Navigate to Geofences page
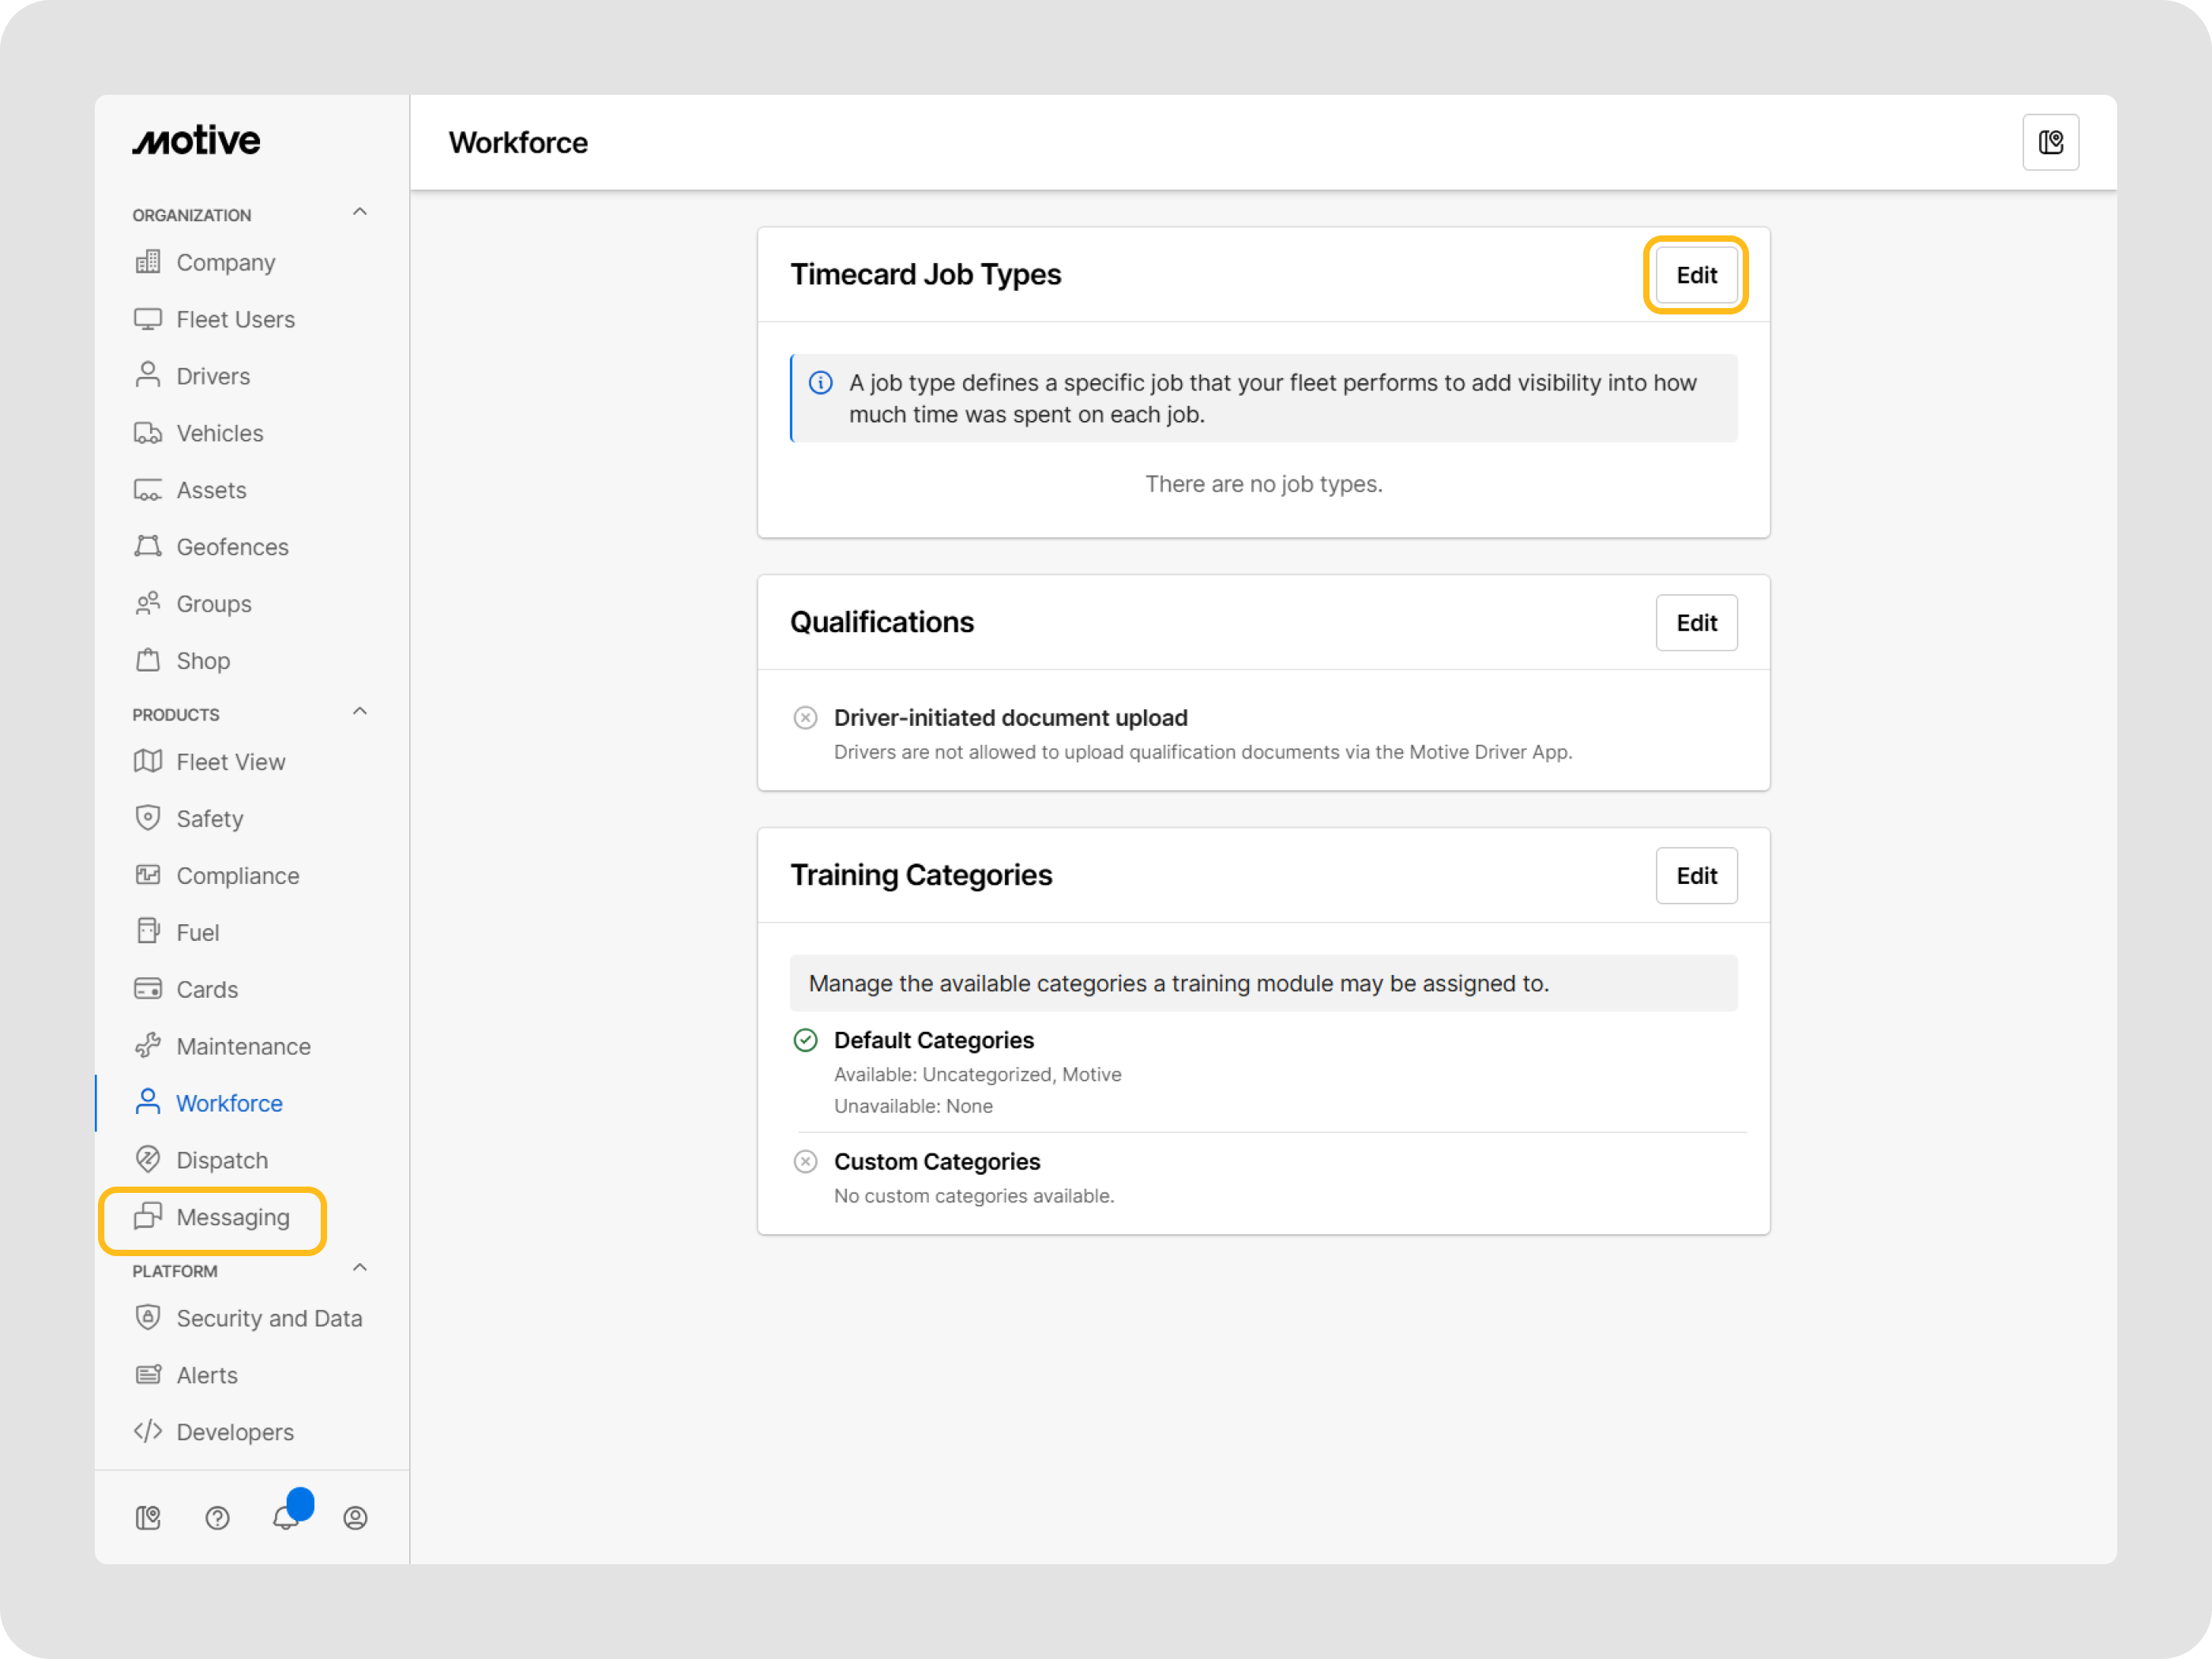The image size is (2212, 1659). (x=232, y=547)
